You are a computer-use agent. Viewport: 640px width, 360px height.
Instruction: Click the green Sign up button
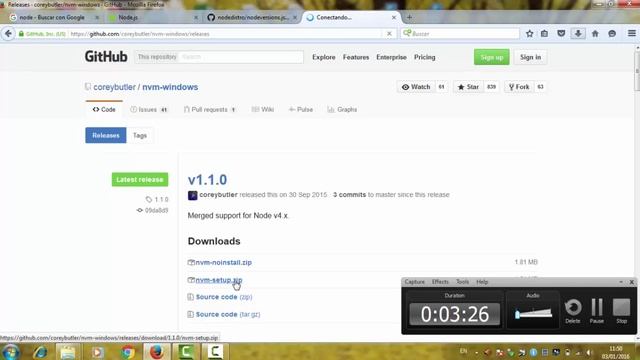491,57
